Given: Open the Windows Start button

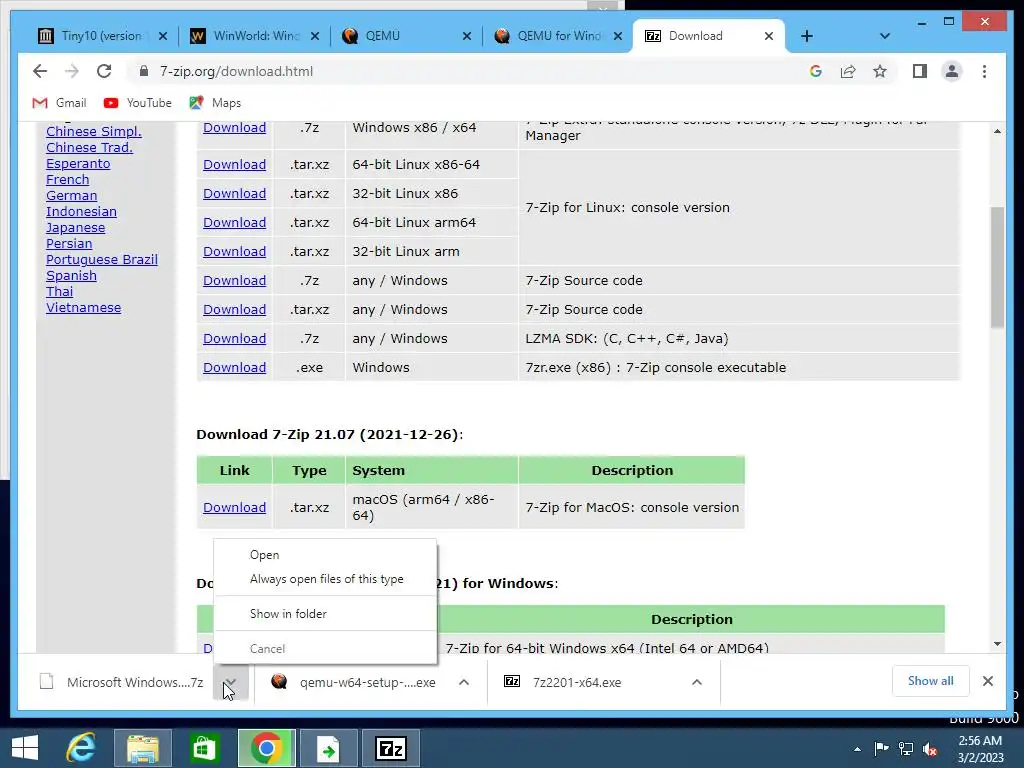Looking at the screenshot, I should point(25,748).
